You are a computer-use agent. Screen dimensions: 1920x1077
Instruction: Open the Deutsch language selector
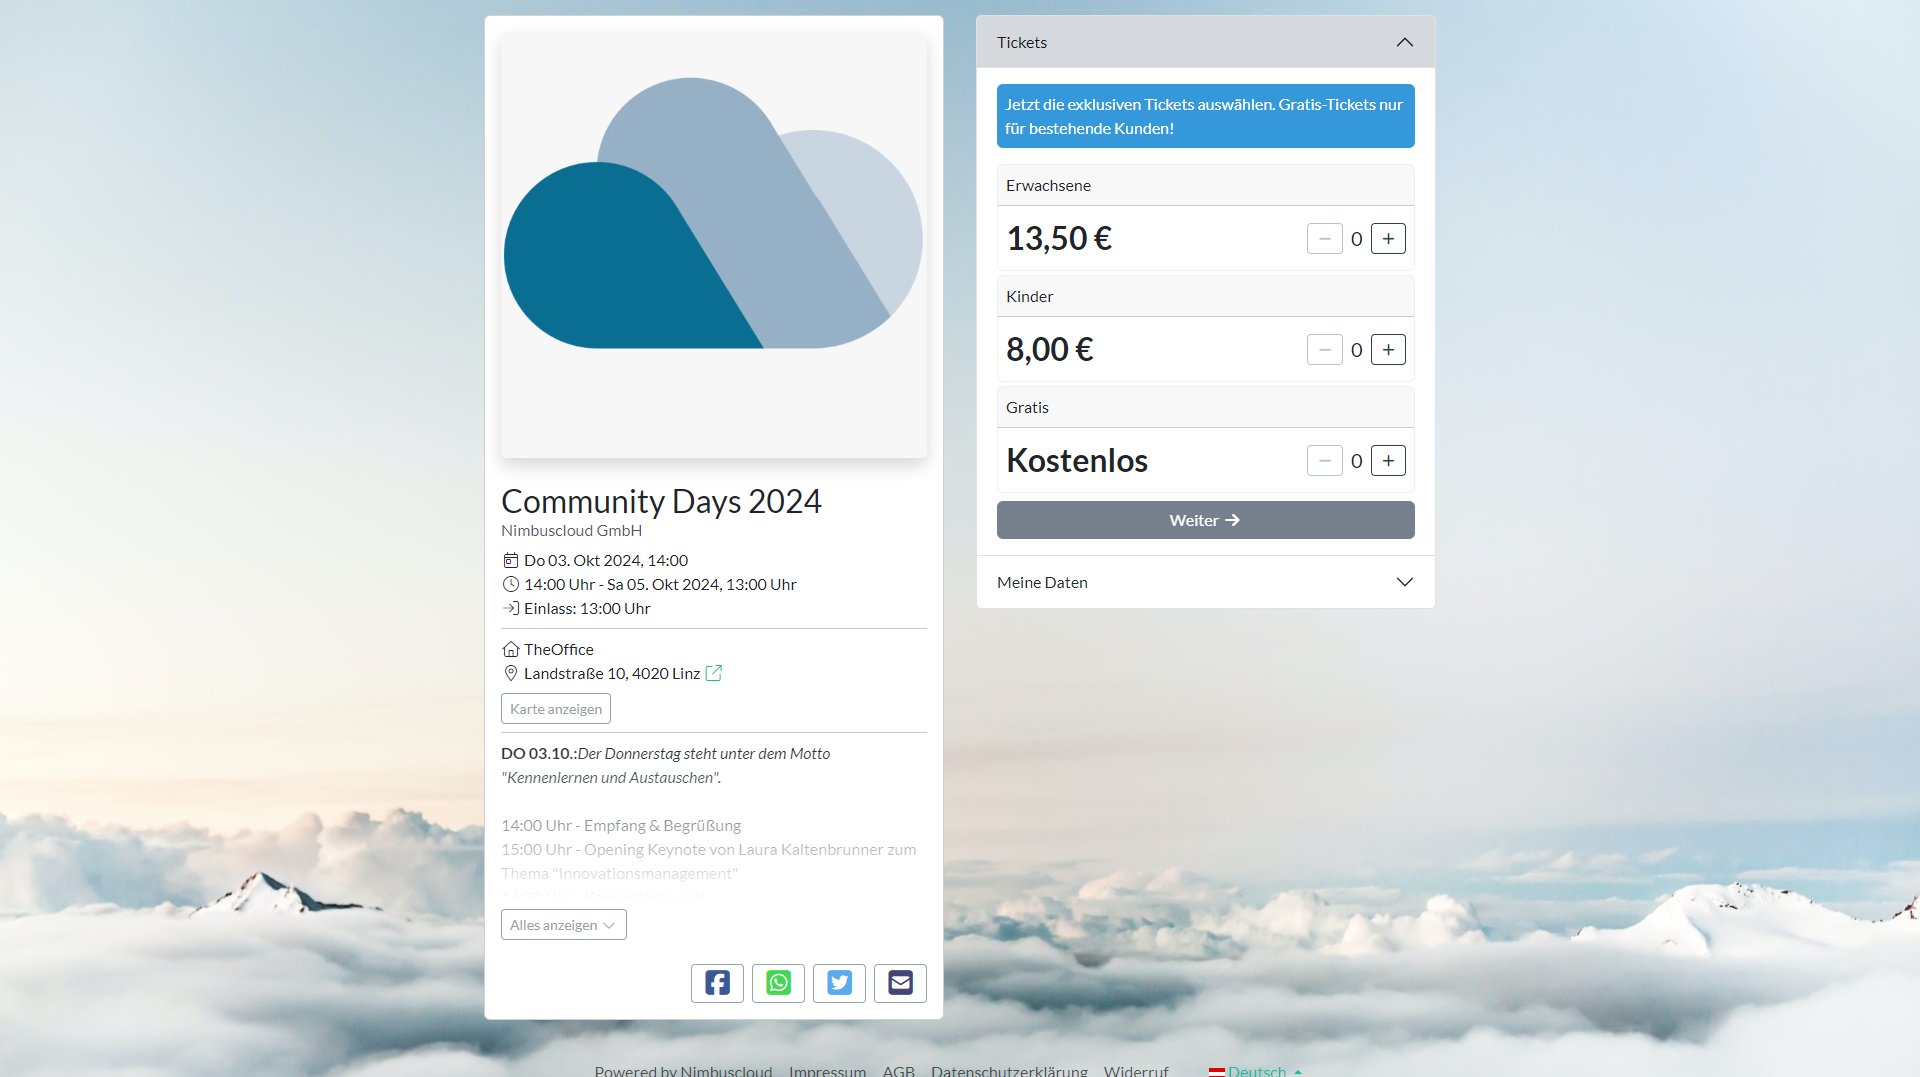(x=1256, y=1070)
